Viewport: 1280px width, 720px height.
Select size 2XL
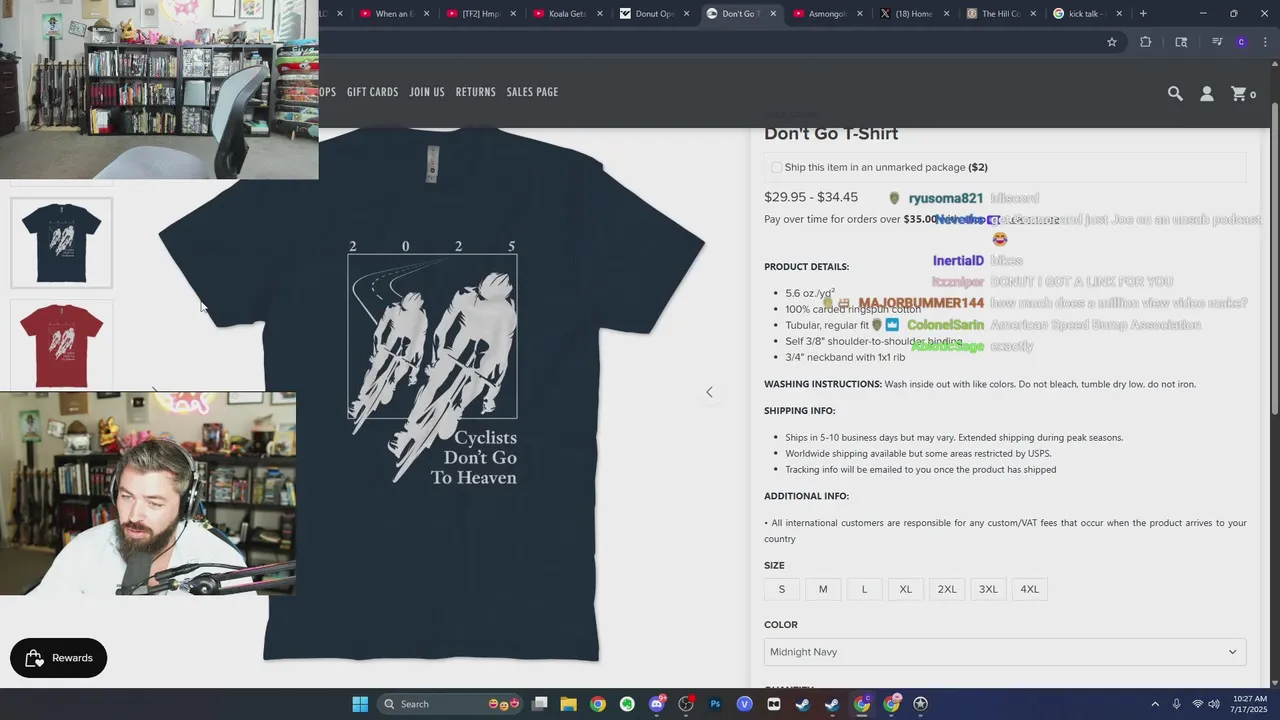[x=947, y=589]
